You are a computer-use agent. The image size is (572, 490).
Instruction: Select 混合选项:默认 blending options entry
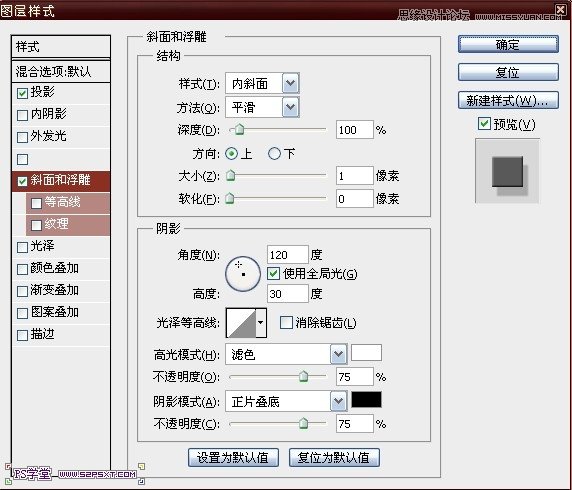pos(61,72)
